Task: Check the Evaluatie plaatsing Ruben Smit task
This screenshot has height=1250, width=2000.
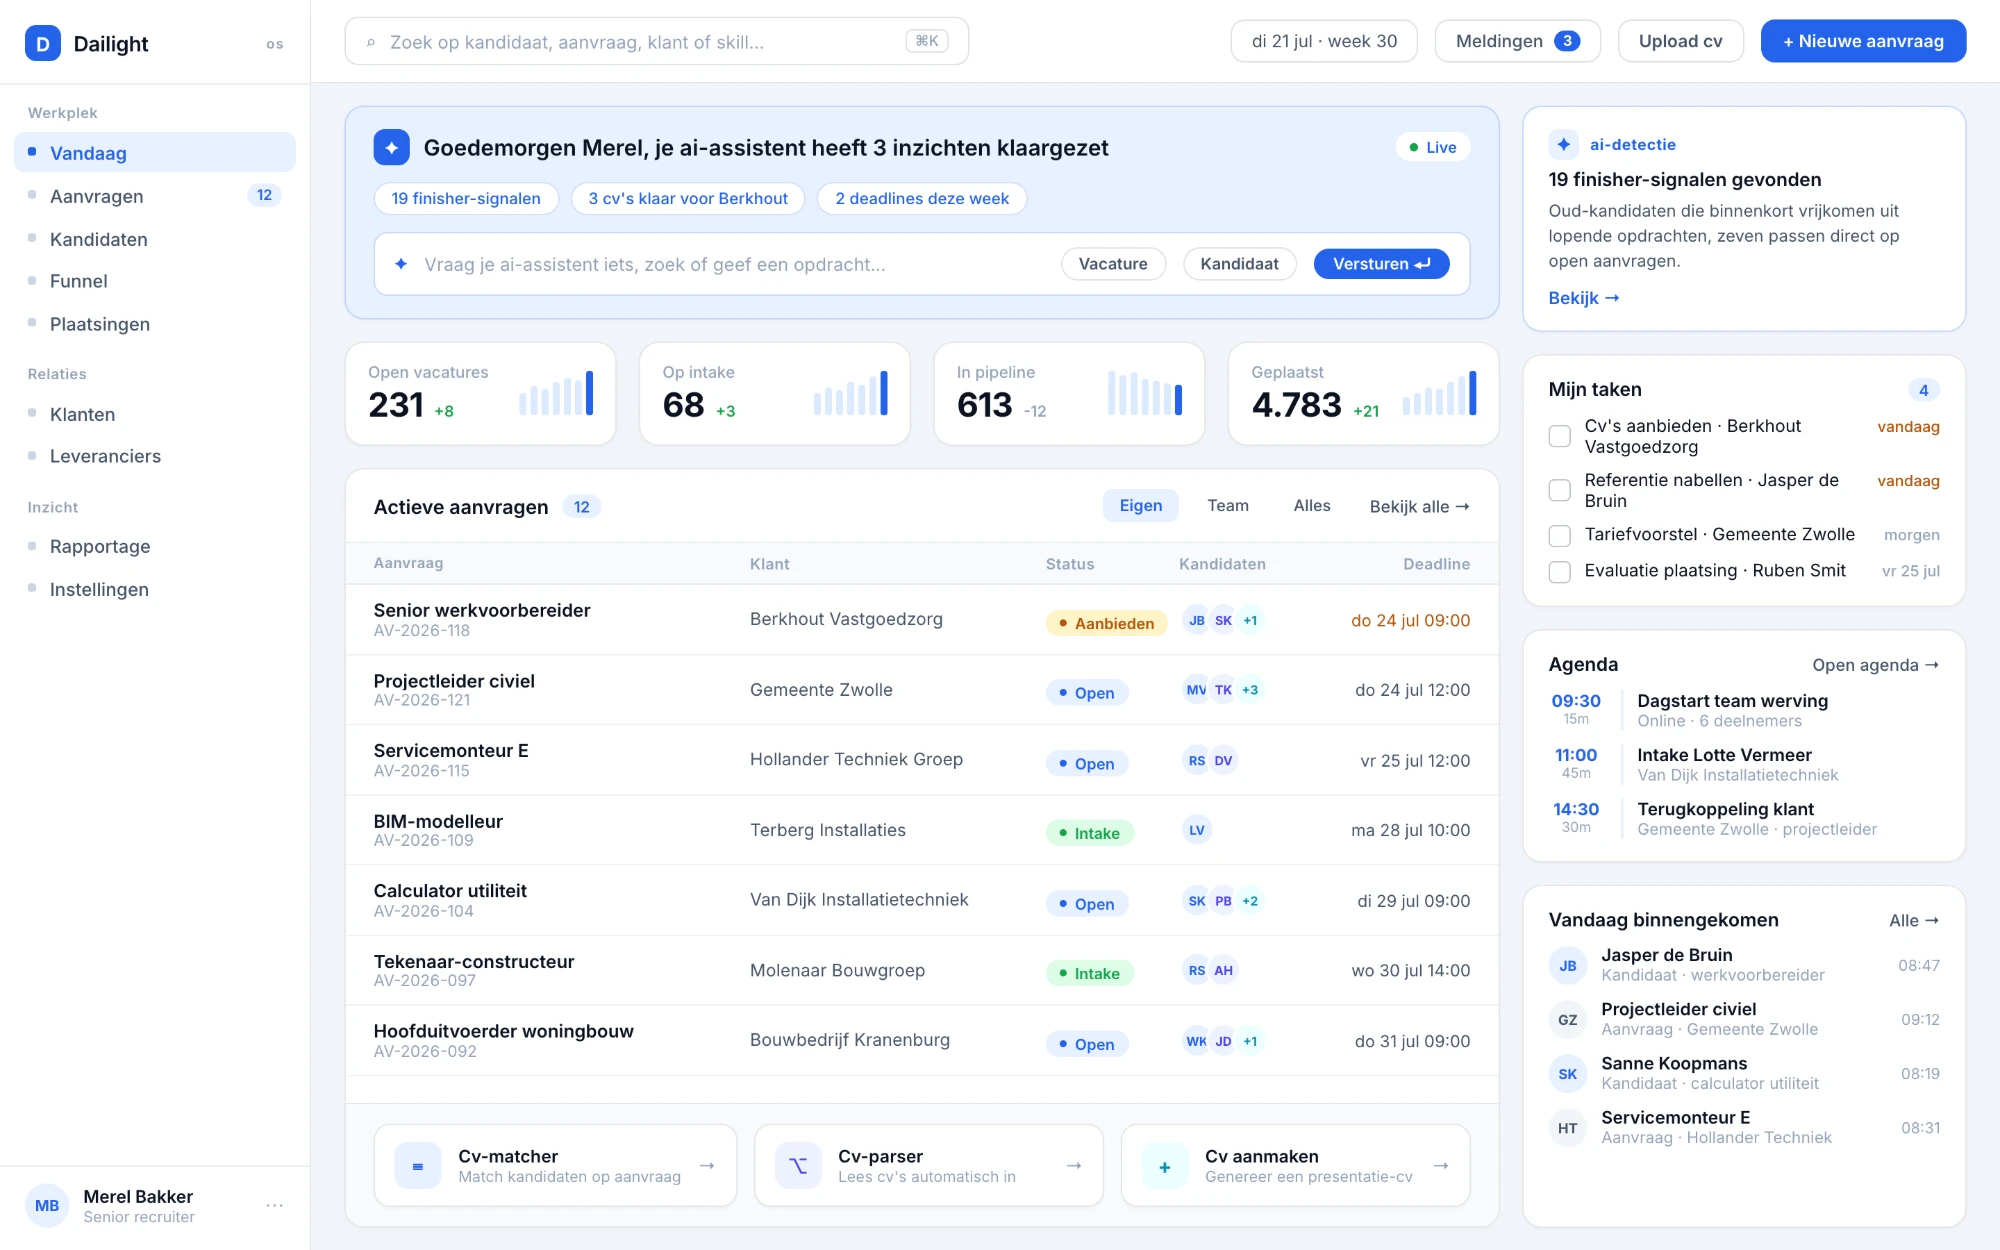Action: [x=1559, y=571]
